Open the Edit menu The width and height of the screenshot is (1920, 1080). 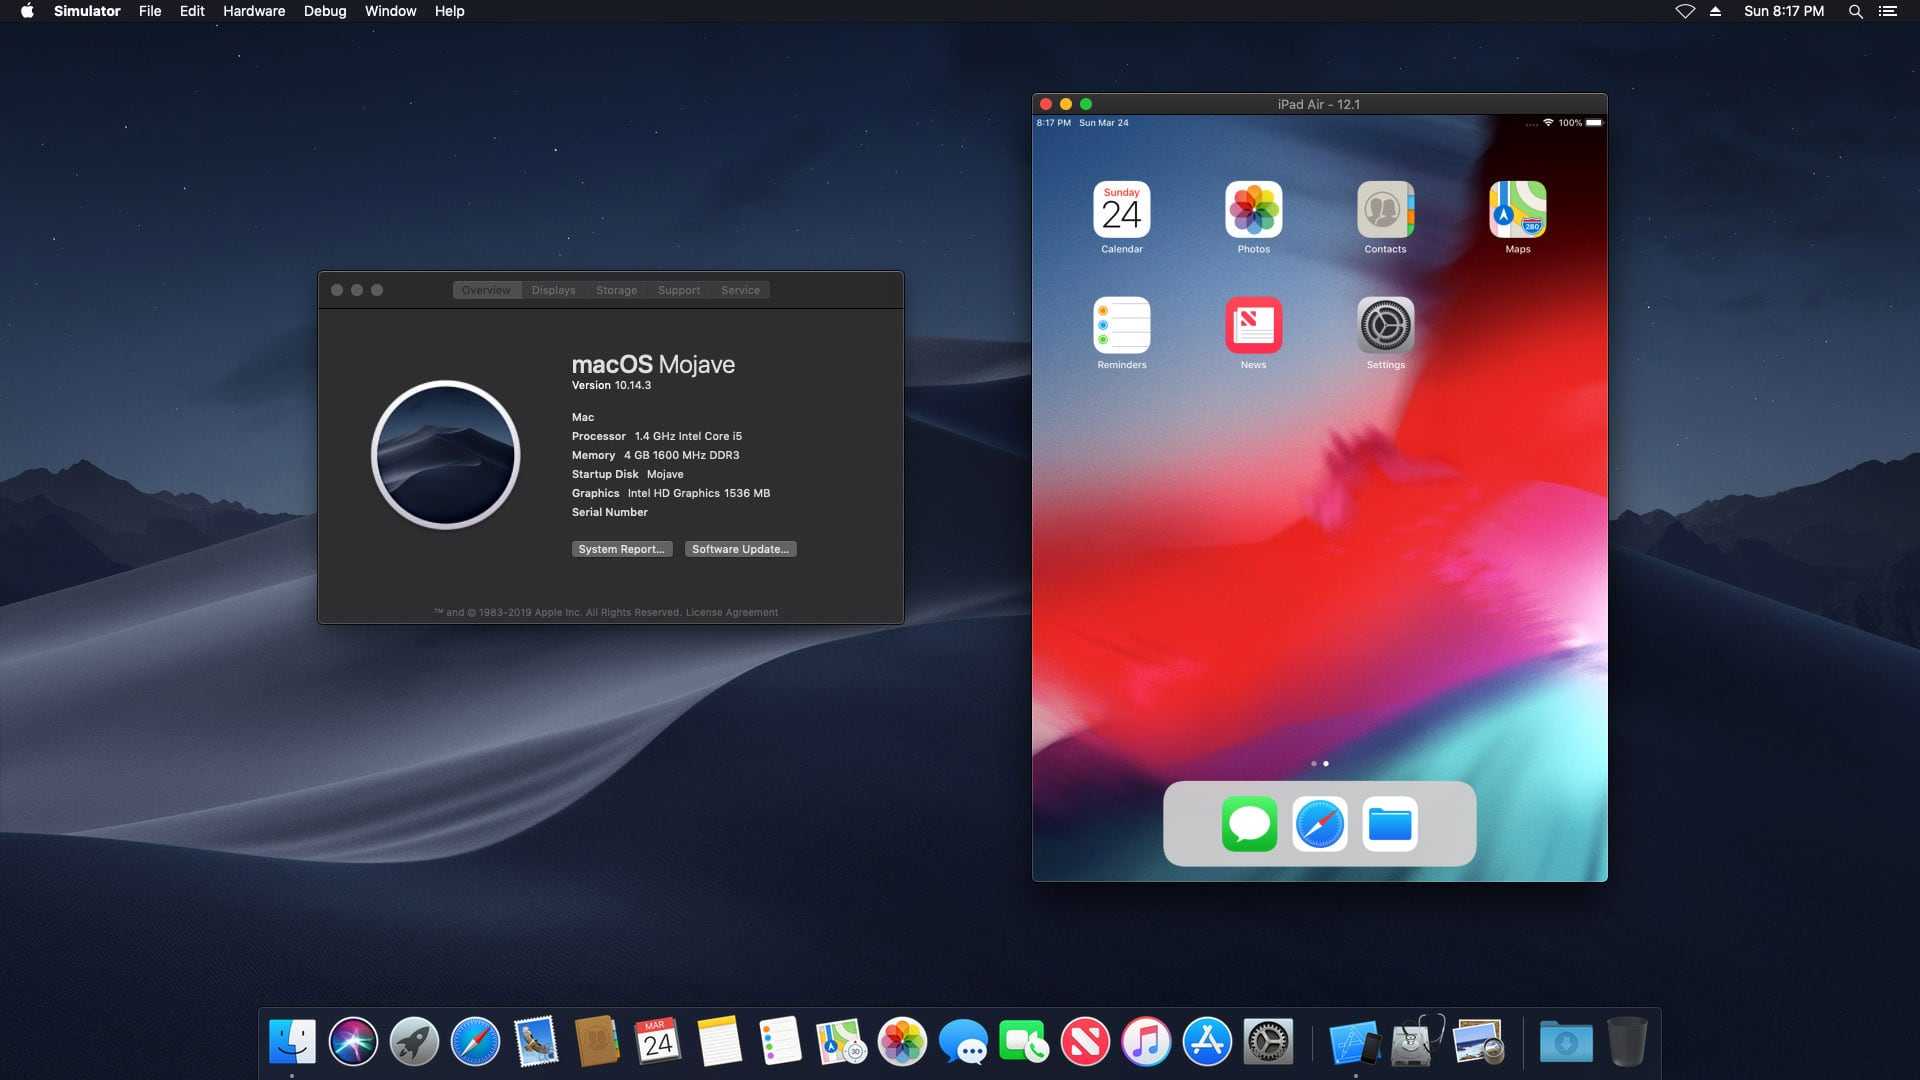click(x=192, y=11)
